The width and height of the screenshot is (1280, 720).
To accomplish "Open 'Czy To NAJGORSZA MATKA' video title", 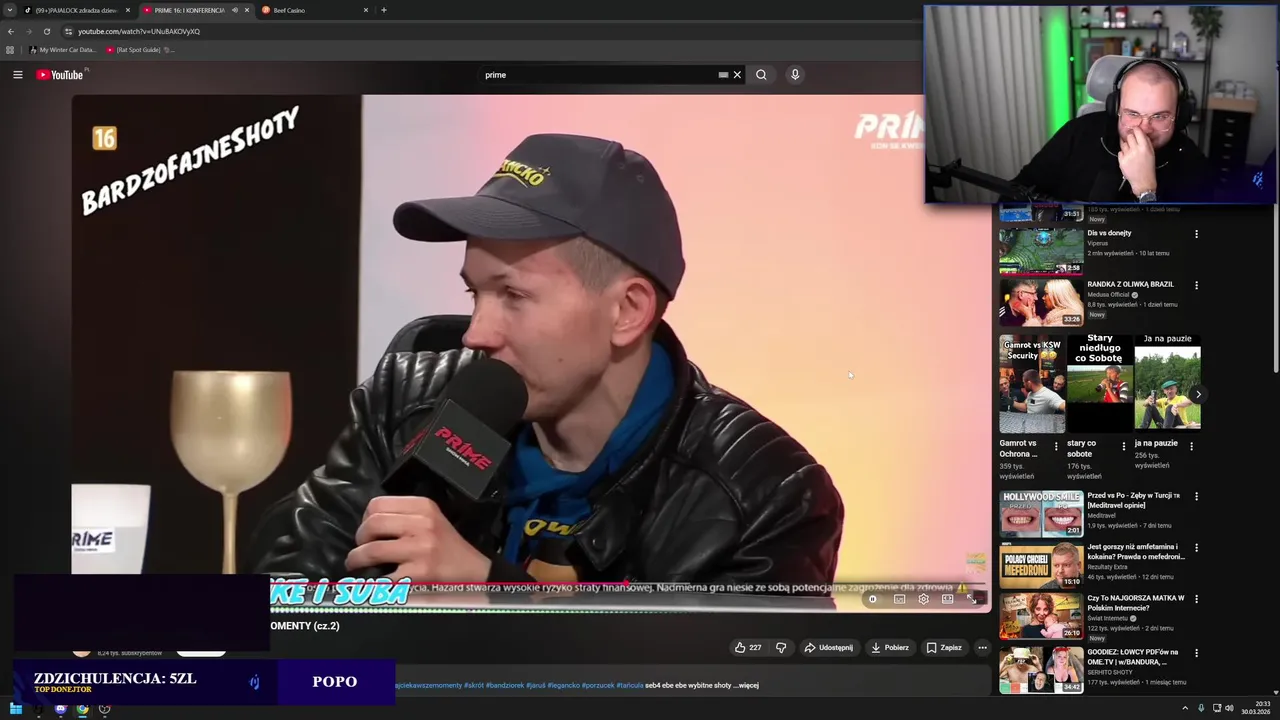I will (x=1136, y=603).
